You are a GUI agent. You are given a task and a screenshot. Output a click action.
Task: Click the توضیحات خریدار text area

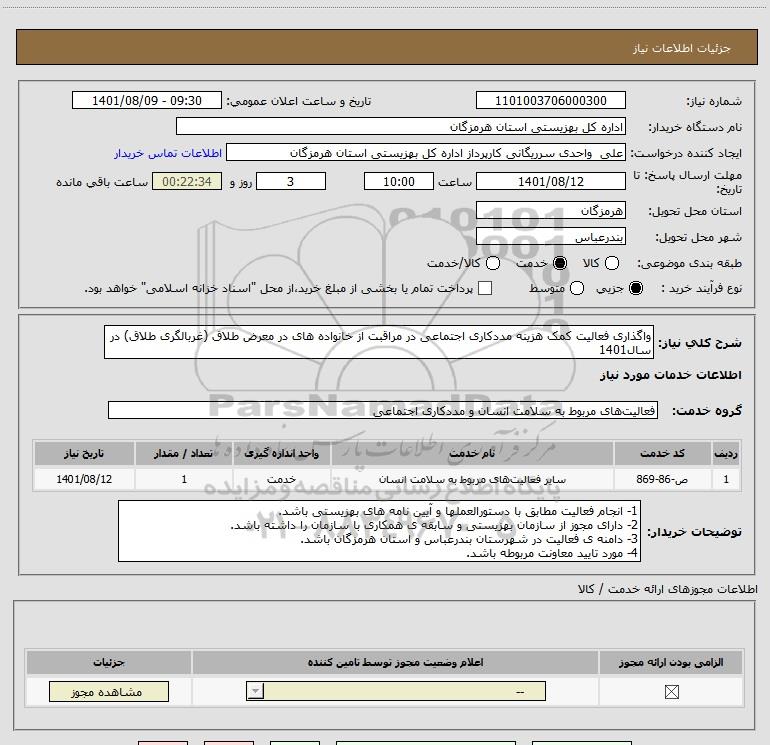(379, 531)
